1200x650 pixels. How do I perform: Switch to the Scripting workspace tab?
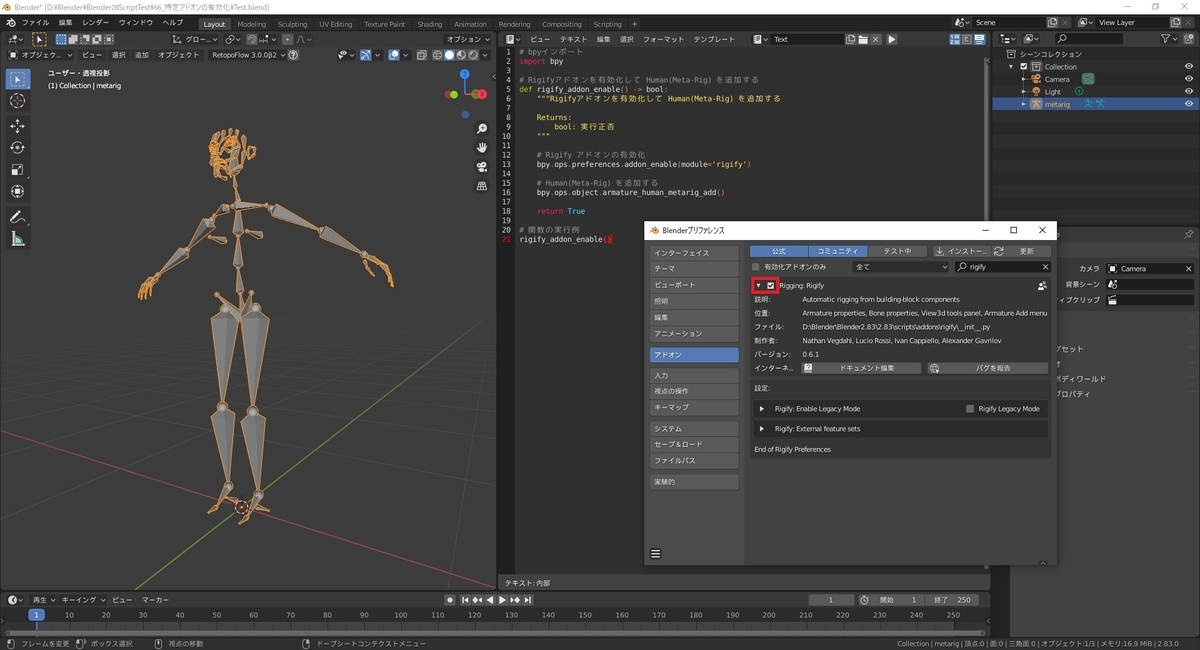607,24
